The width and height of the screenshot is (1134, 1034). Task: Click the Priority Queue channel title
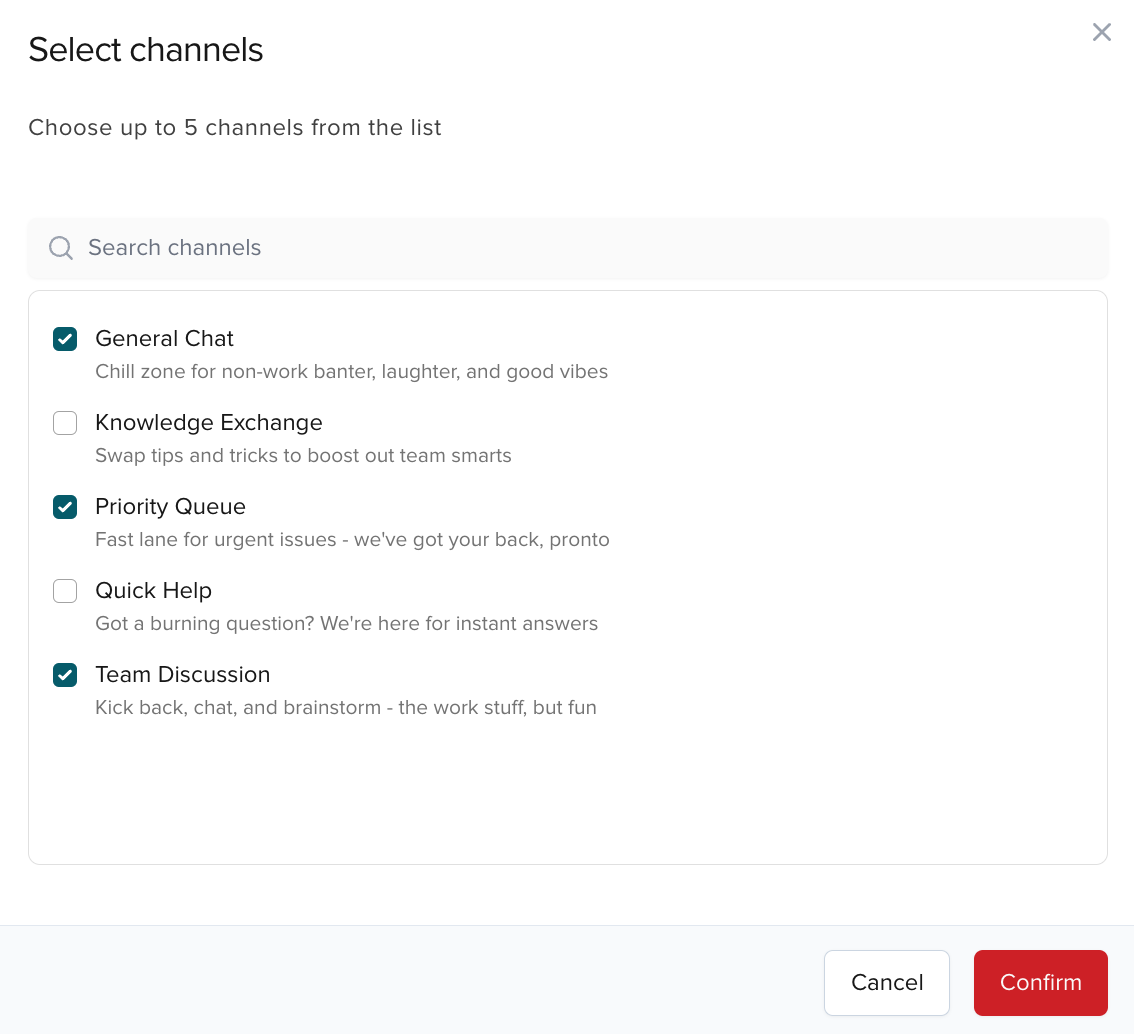(170, 507)
